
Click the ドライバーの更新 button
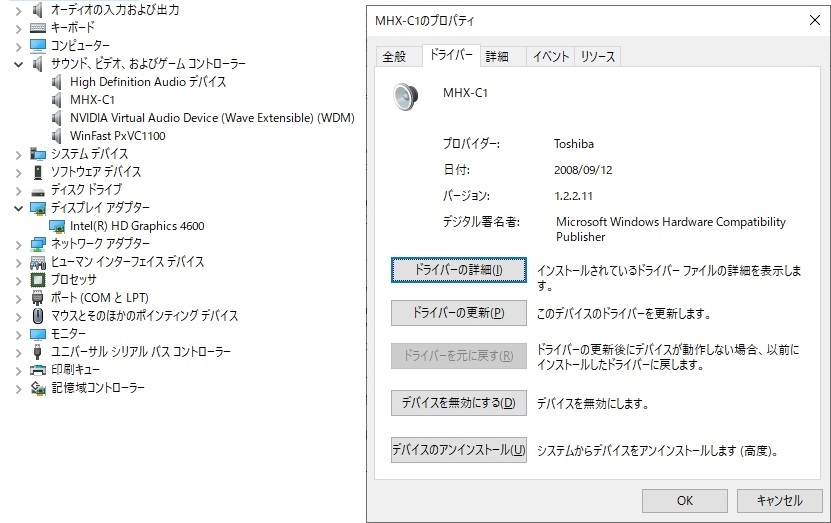point(458,313)
